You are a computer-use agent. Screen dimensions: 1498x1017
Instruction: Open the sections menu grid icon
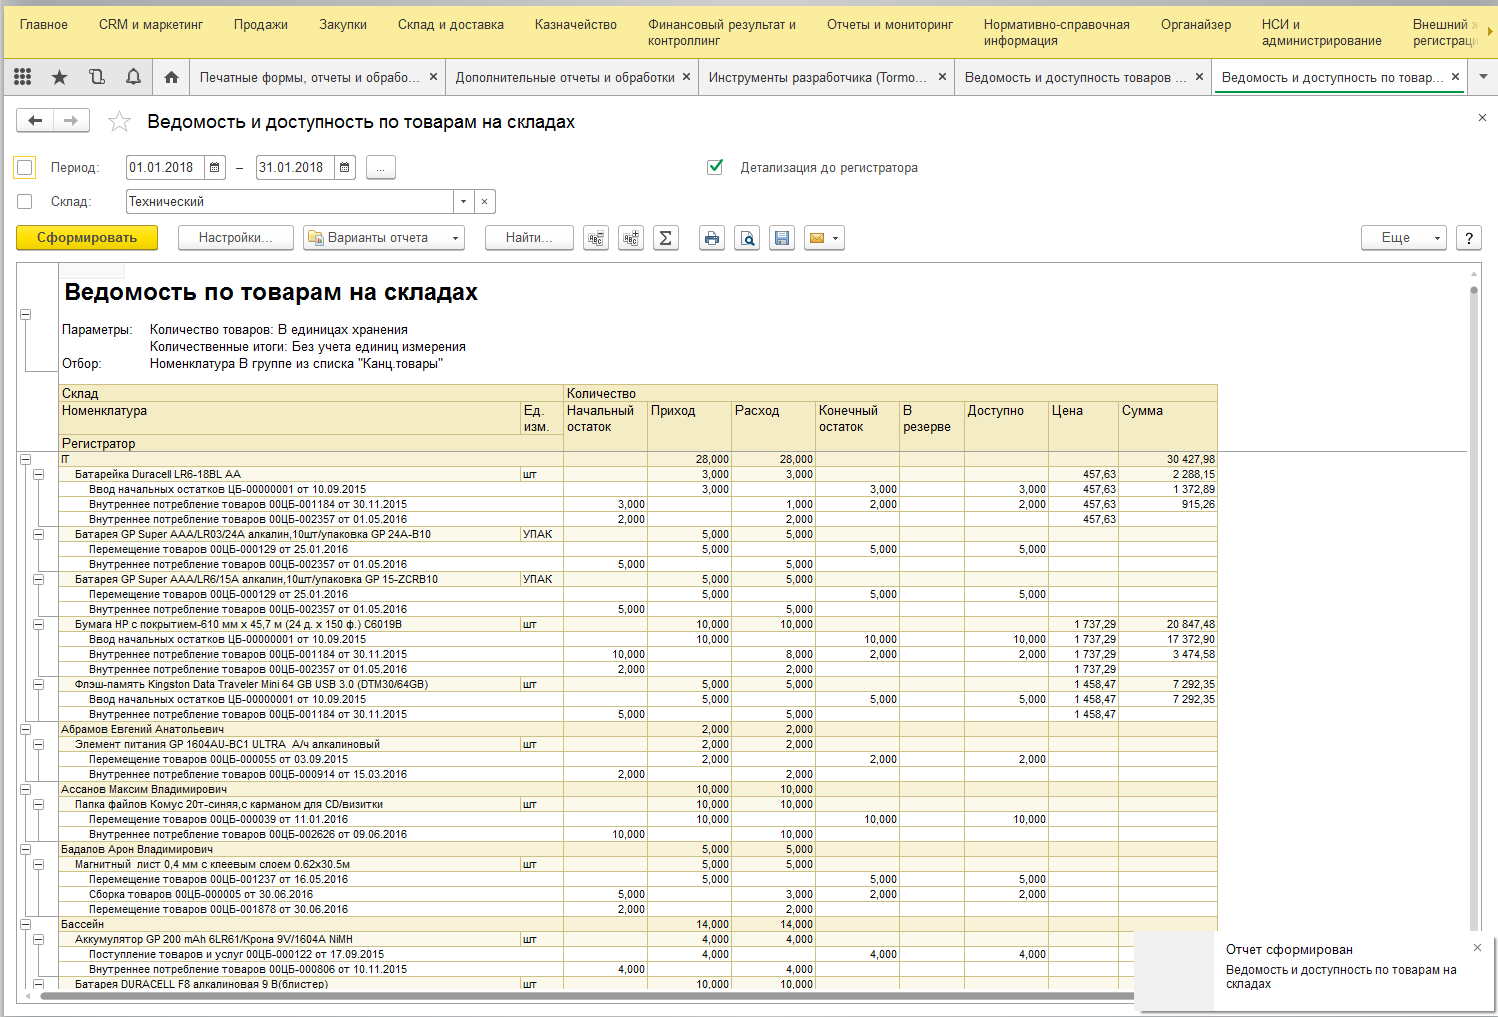pos(22,77)
